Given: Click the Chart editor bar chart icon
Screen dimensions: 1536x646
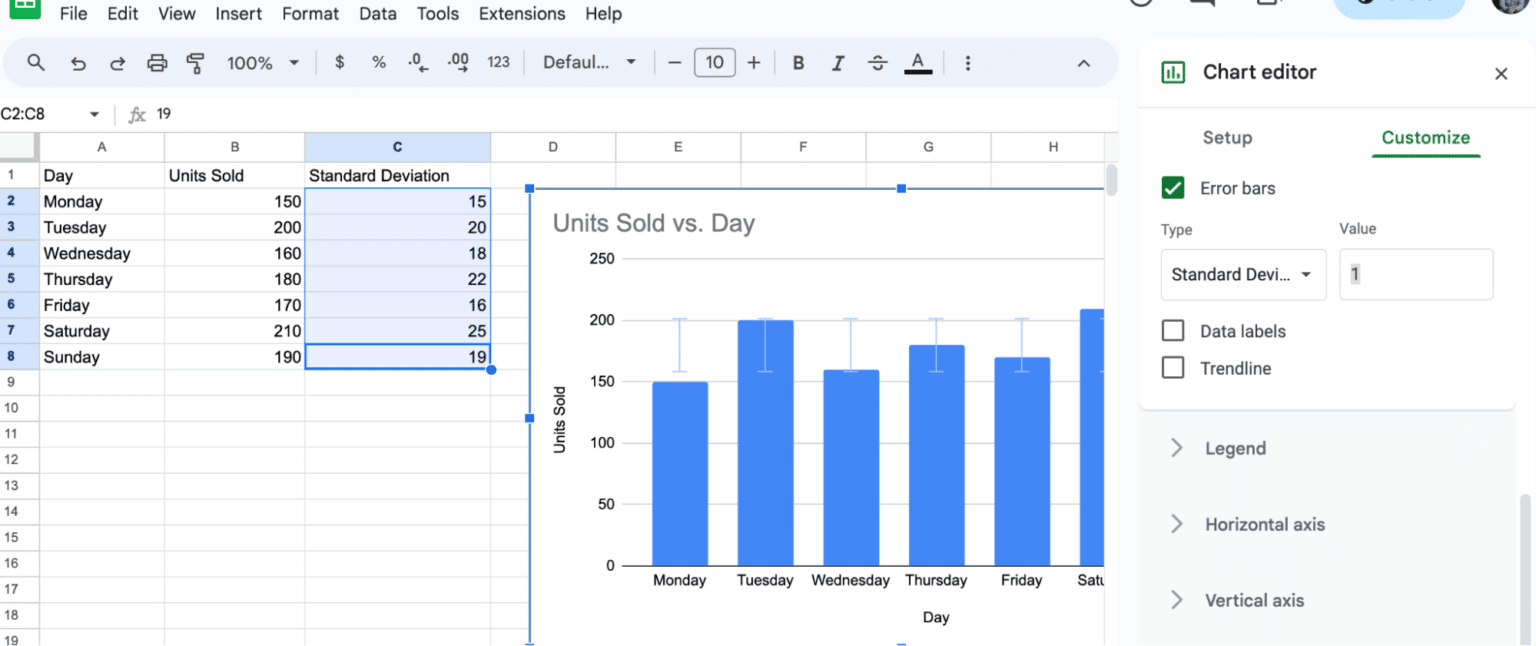Looking at the screenshot, I should coord(1172,72).
